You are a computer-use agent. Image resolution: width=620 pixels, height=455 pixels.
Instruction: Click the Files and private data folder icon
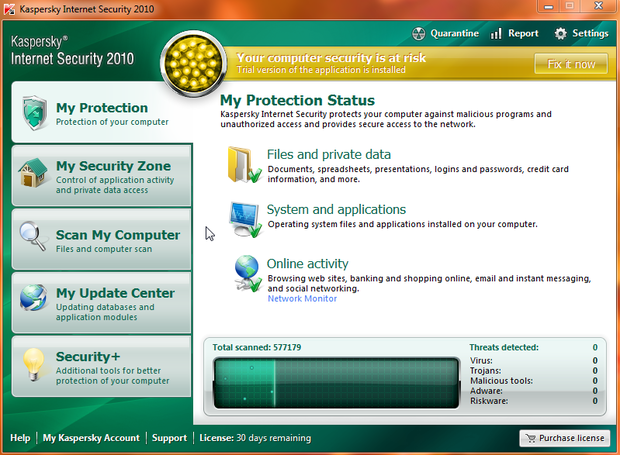point(244,165)
